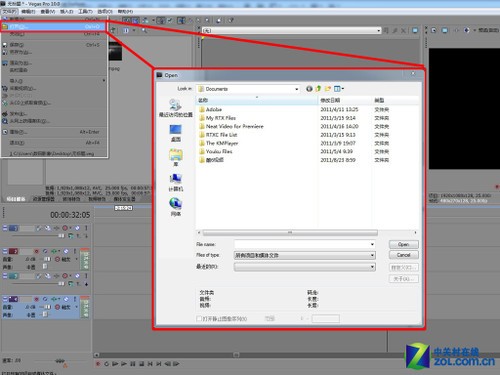500x375 pixels.
Task: Click the Cancel button in dialog
Action: [403, 255]
